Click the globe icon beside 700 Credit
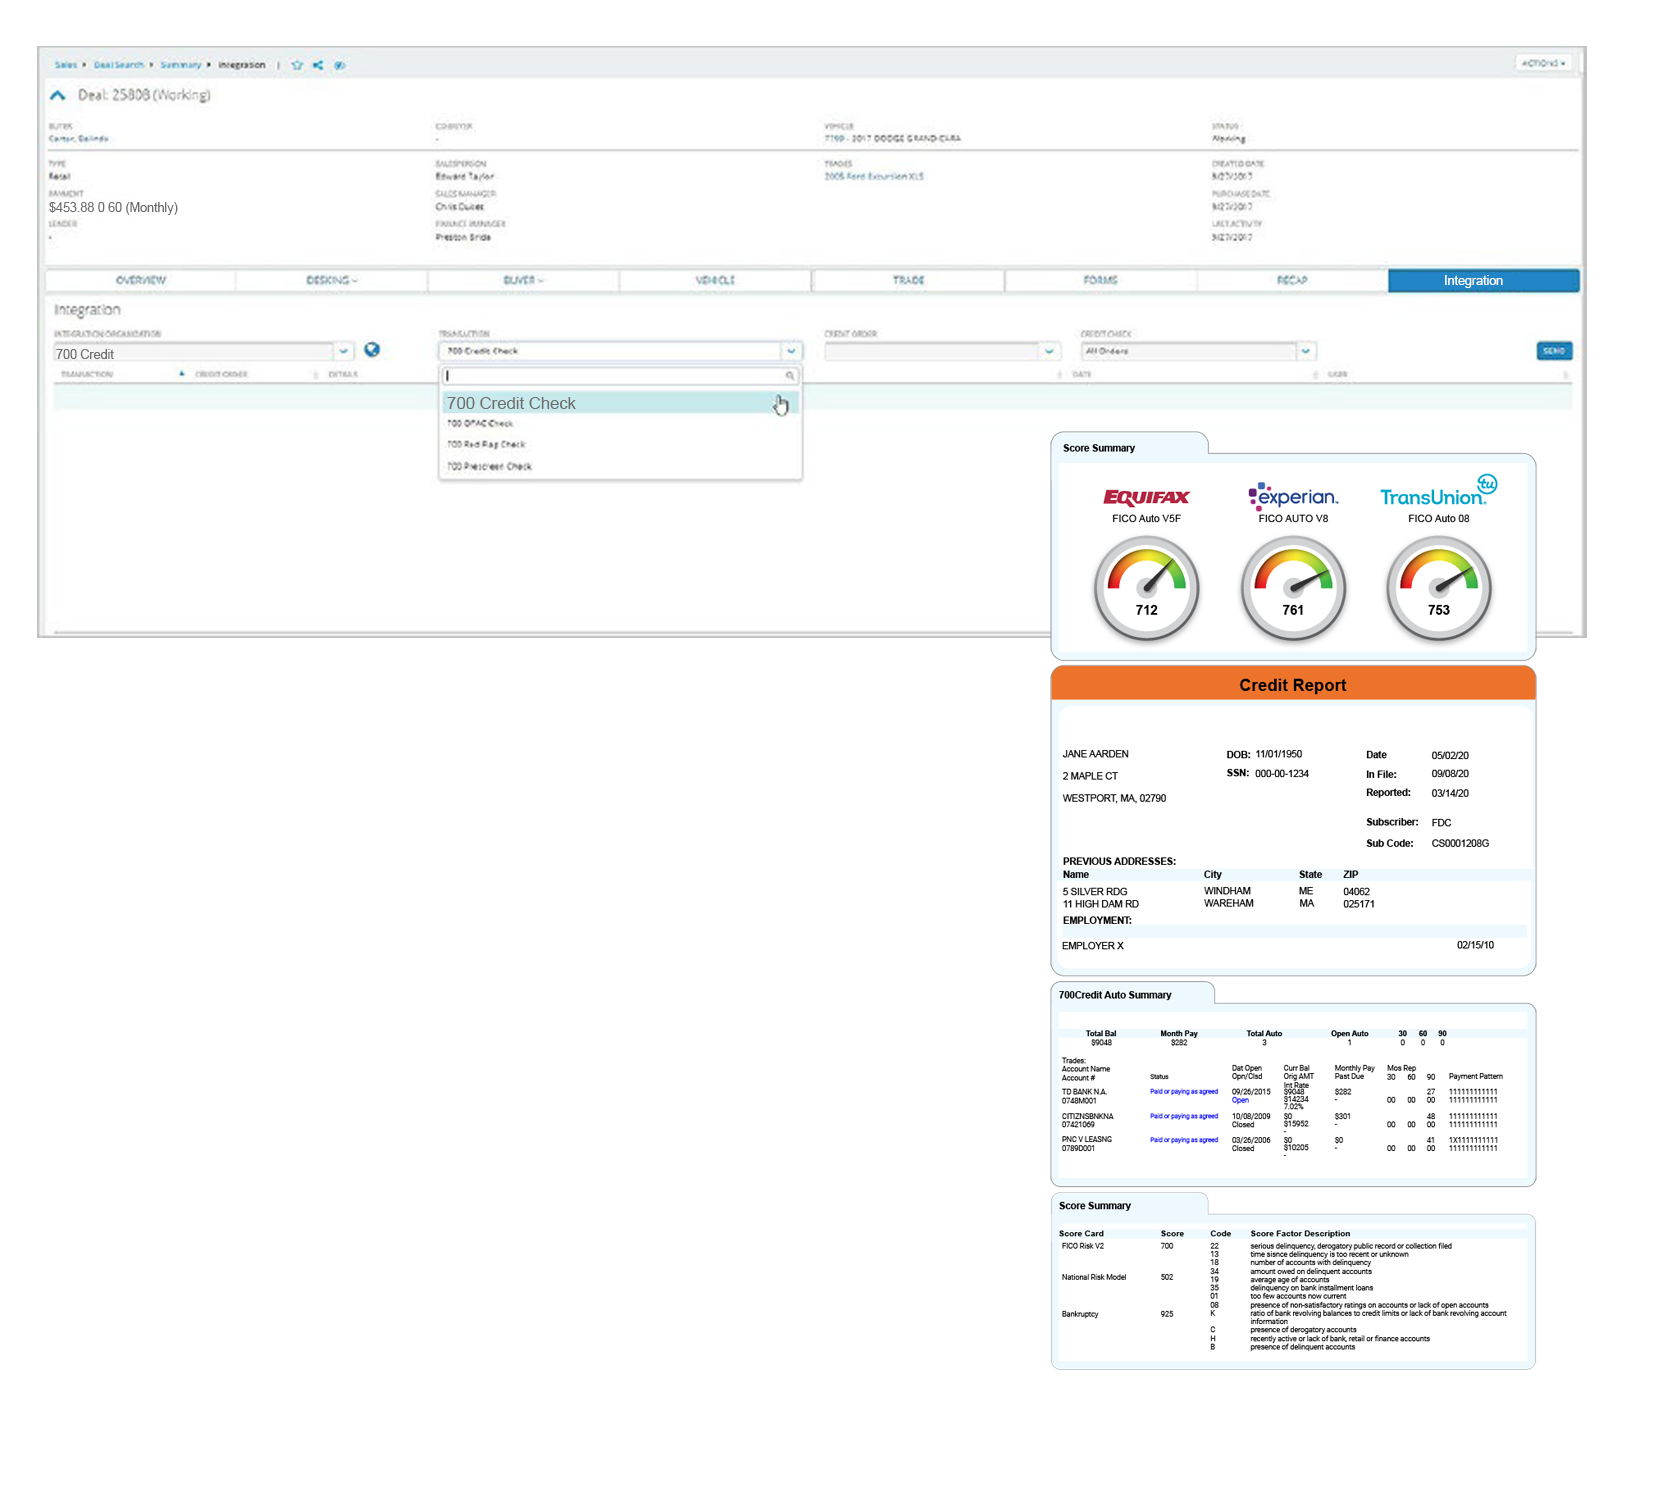The image size is (1667, 1504). pos(372,350)
